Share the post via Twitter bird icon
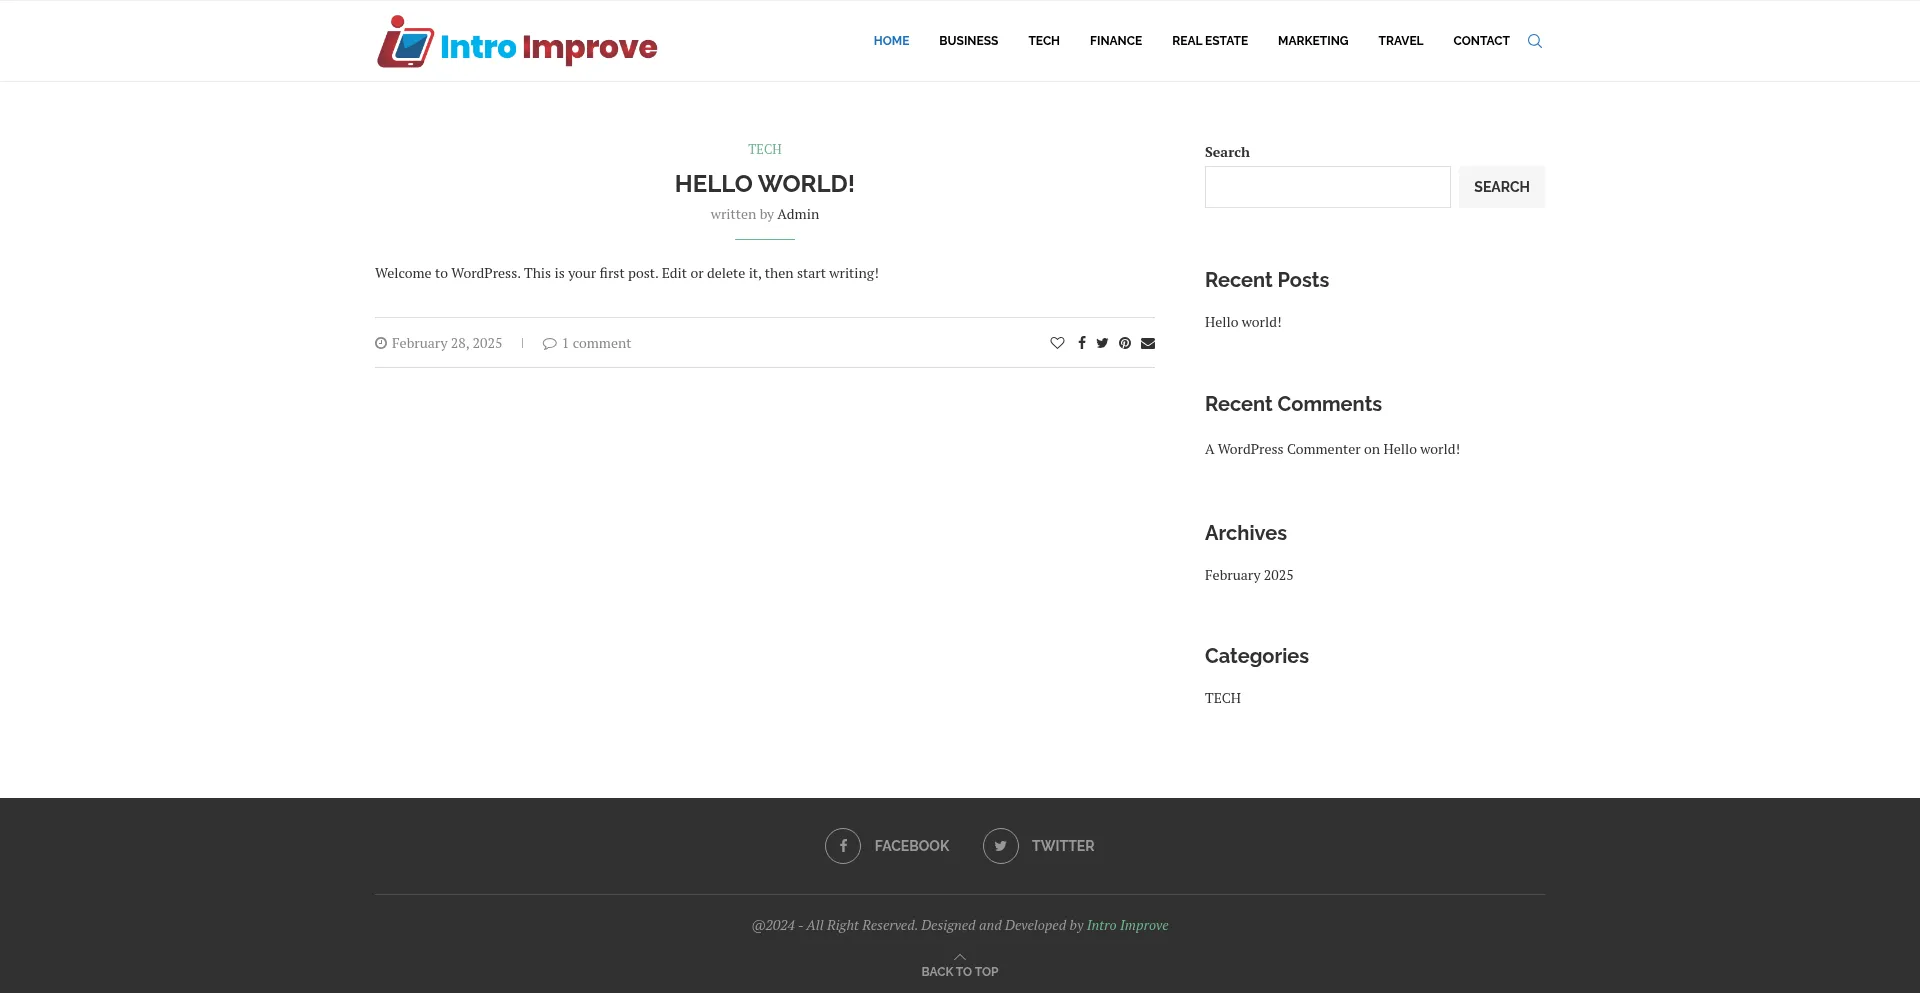This screenshot has height=993, width=1920. [1102, 343]
